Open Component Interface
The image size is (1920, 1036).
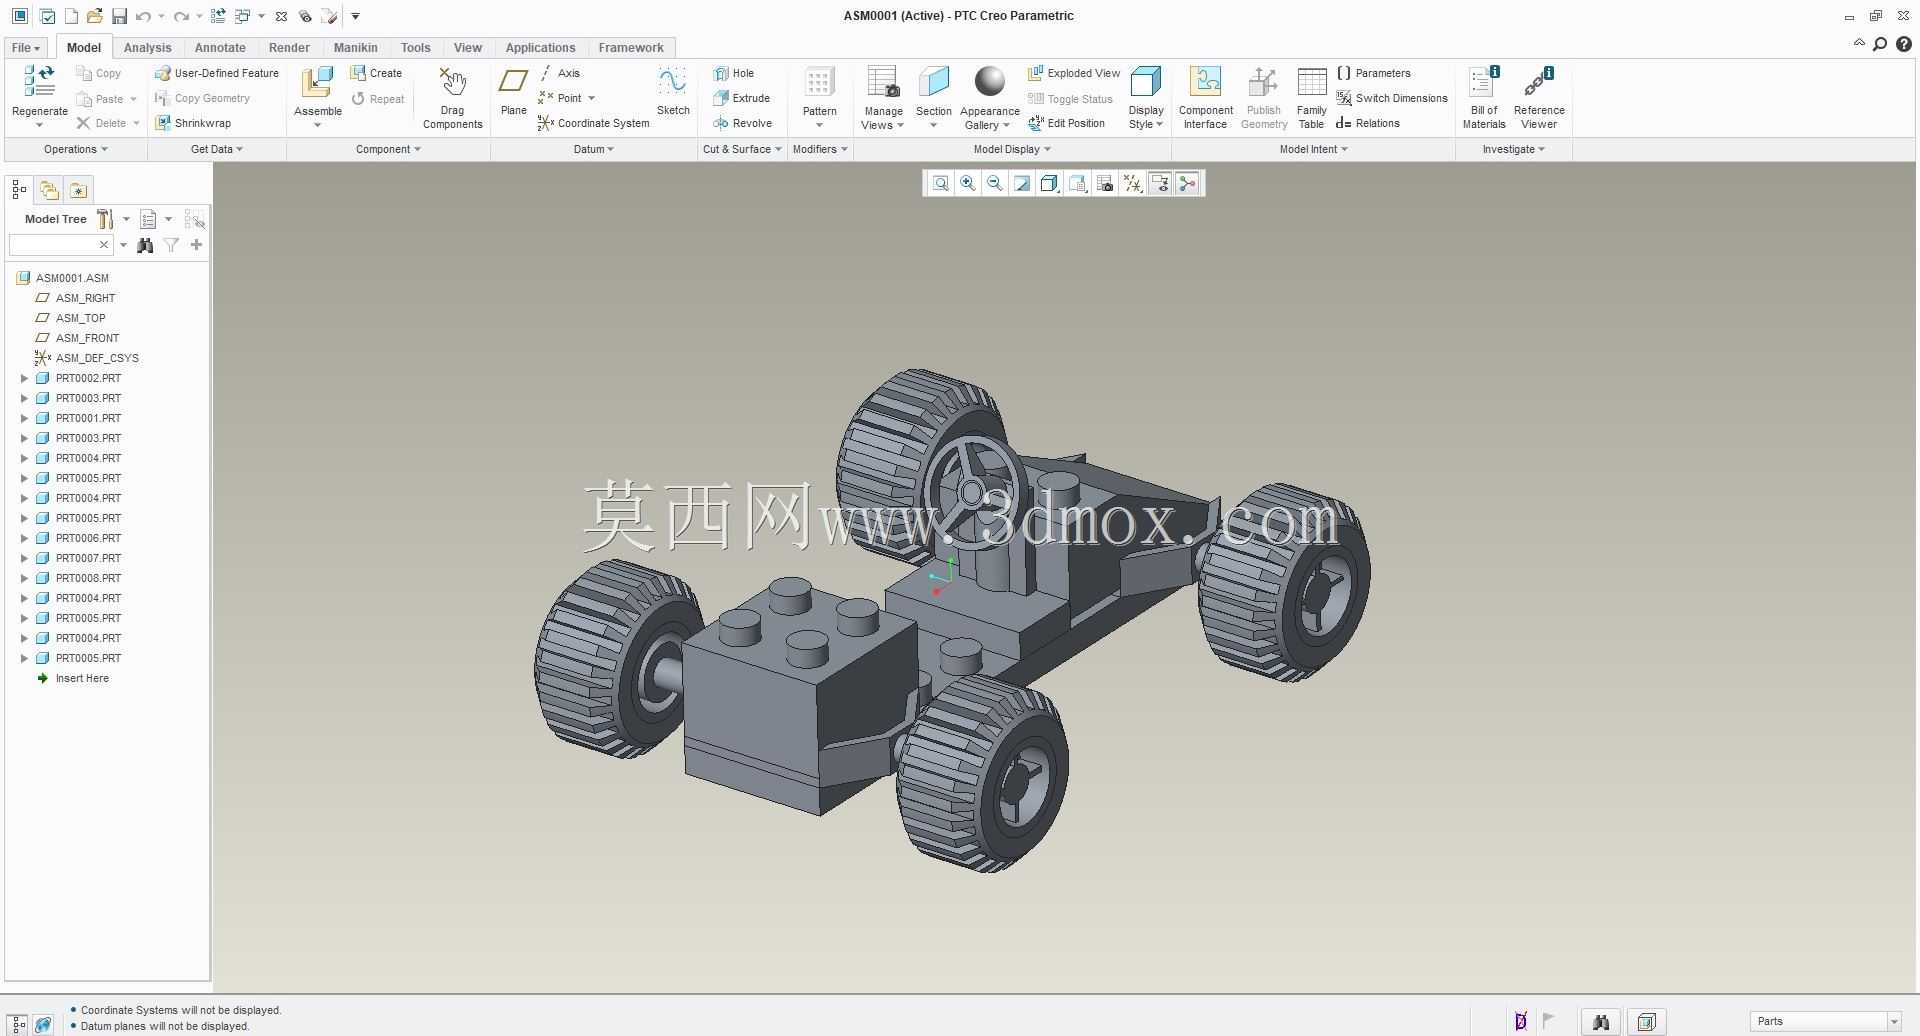(x=1205, y=98)
